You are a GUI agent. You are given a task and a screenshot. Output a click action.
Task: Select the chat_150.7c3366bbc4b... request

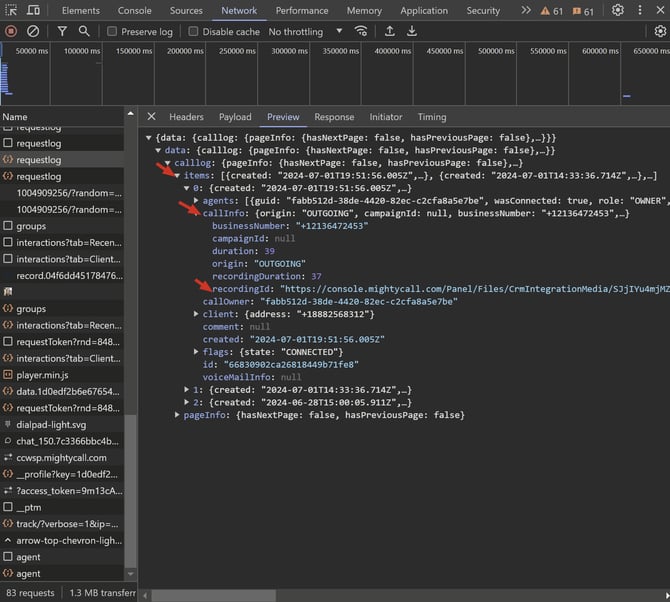pos(62,441)
